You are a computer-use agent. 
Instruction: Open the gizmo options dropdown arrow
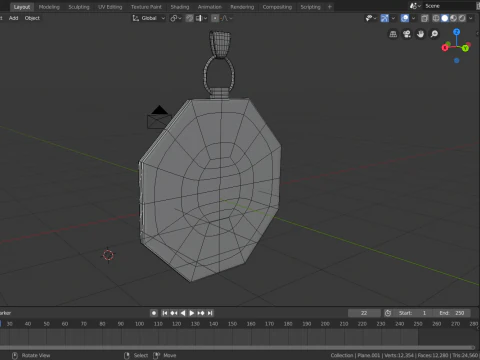coord(393,18)
